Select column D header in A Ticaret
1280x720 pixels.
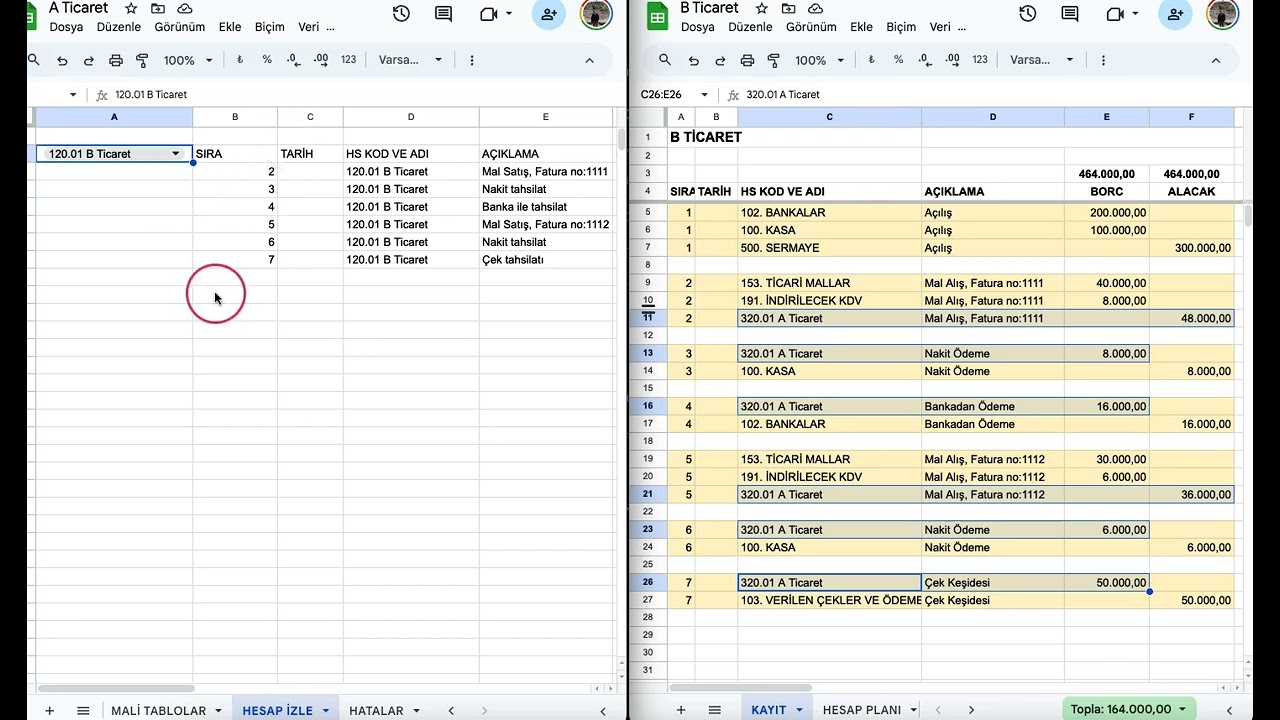pos(411,117)
